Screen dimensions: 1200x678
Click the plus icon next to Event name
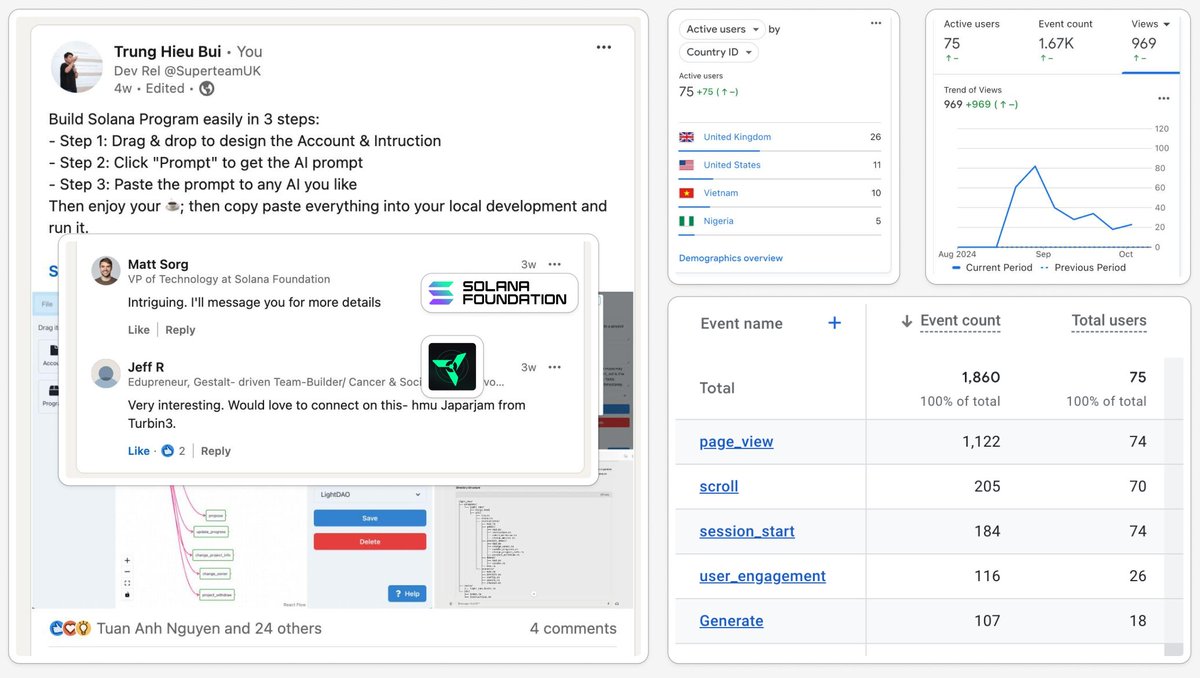pyautogui.click(x=835, y=323)
